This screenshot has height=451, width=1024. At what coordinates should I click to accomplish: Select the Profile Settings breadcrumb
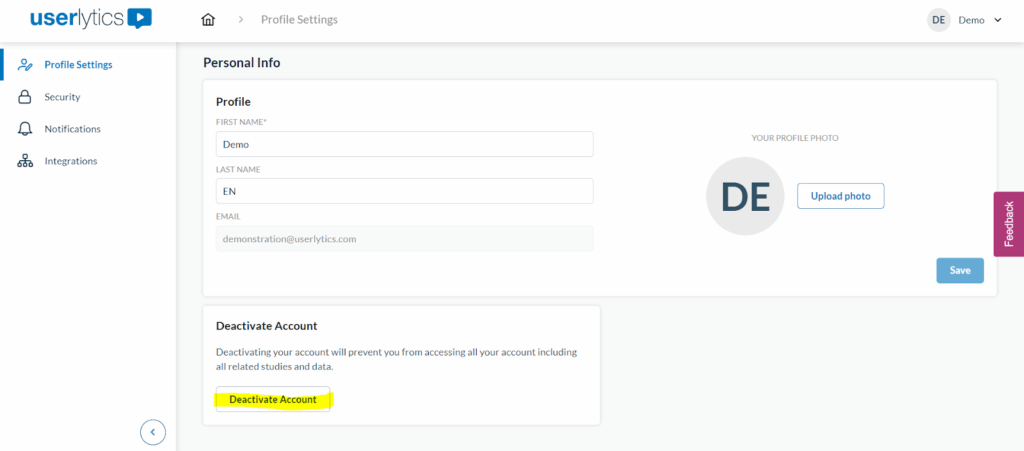pos(299,20)
